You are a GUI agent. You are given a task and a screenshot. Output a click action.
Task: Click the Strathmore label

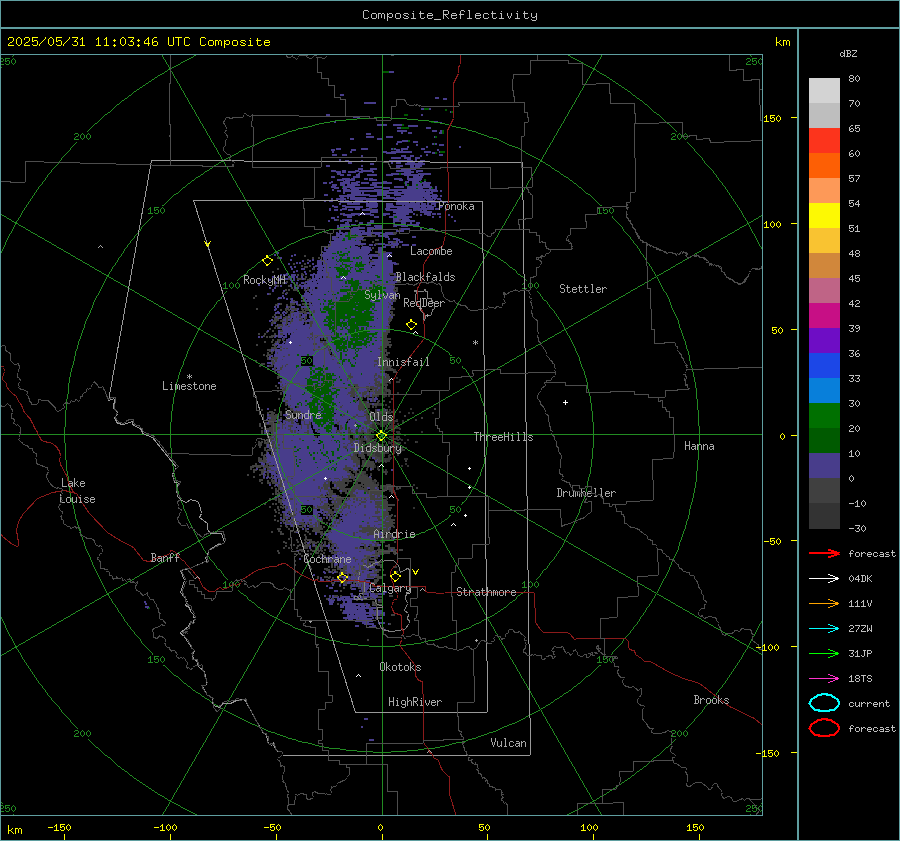pyautogui.click(x=486, y=592)
